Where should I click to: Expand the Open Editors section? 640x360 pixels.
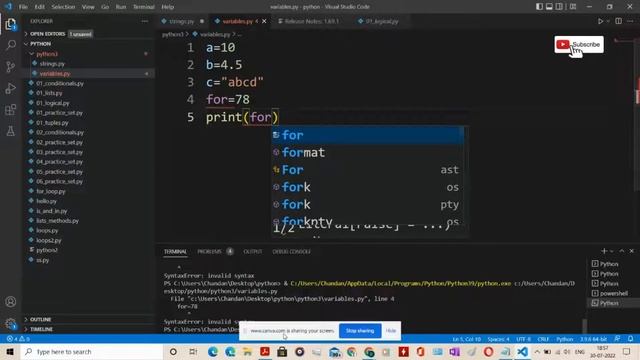click(x=47, y=34)
